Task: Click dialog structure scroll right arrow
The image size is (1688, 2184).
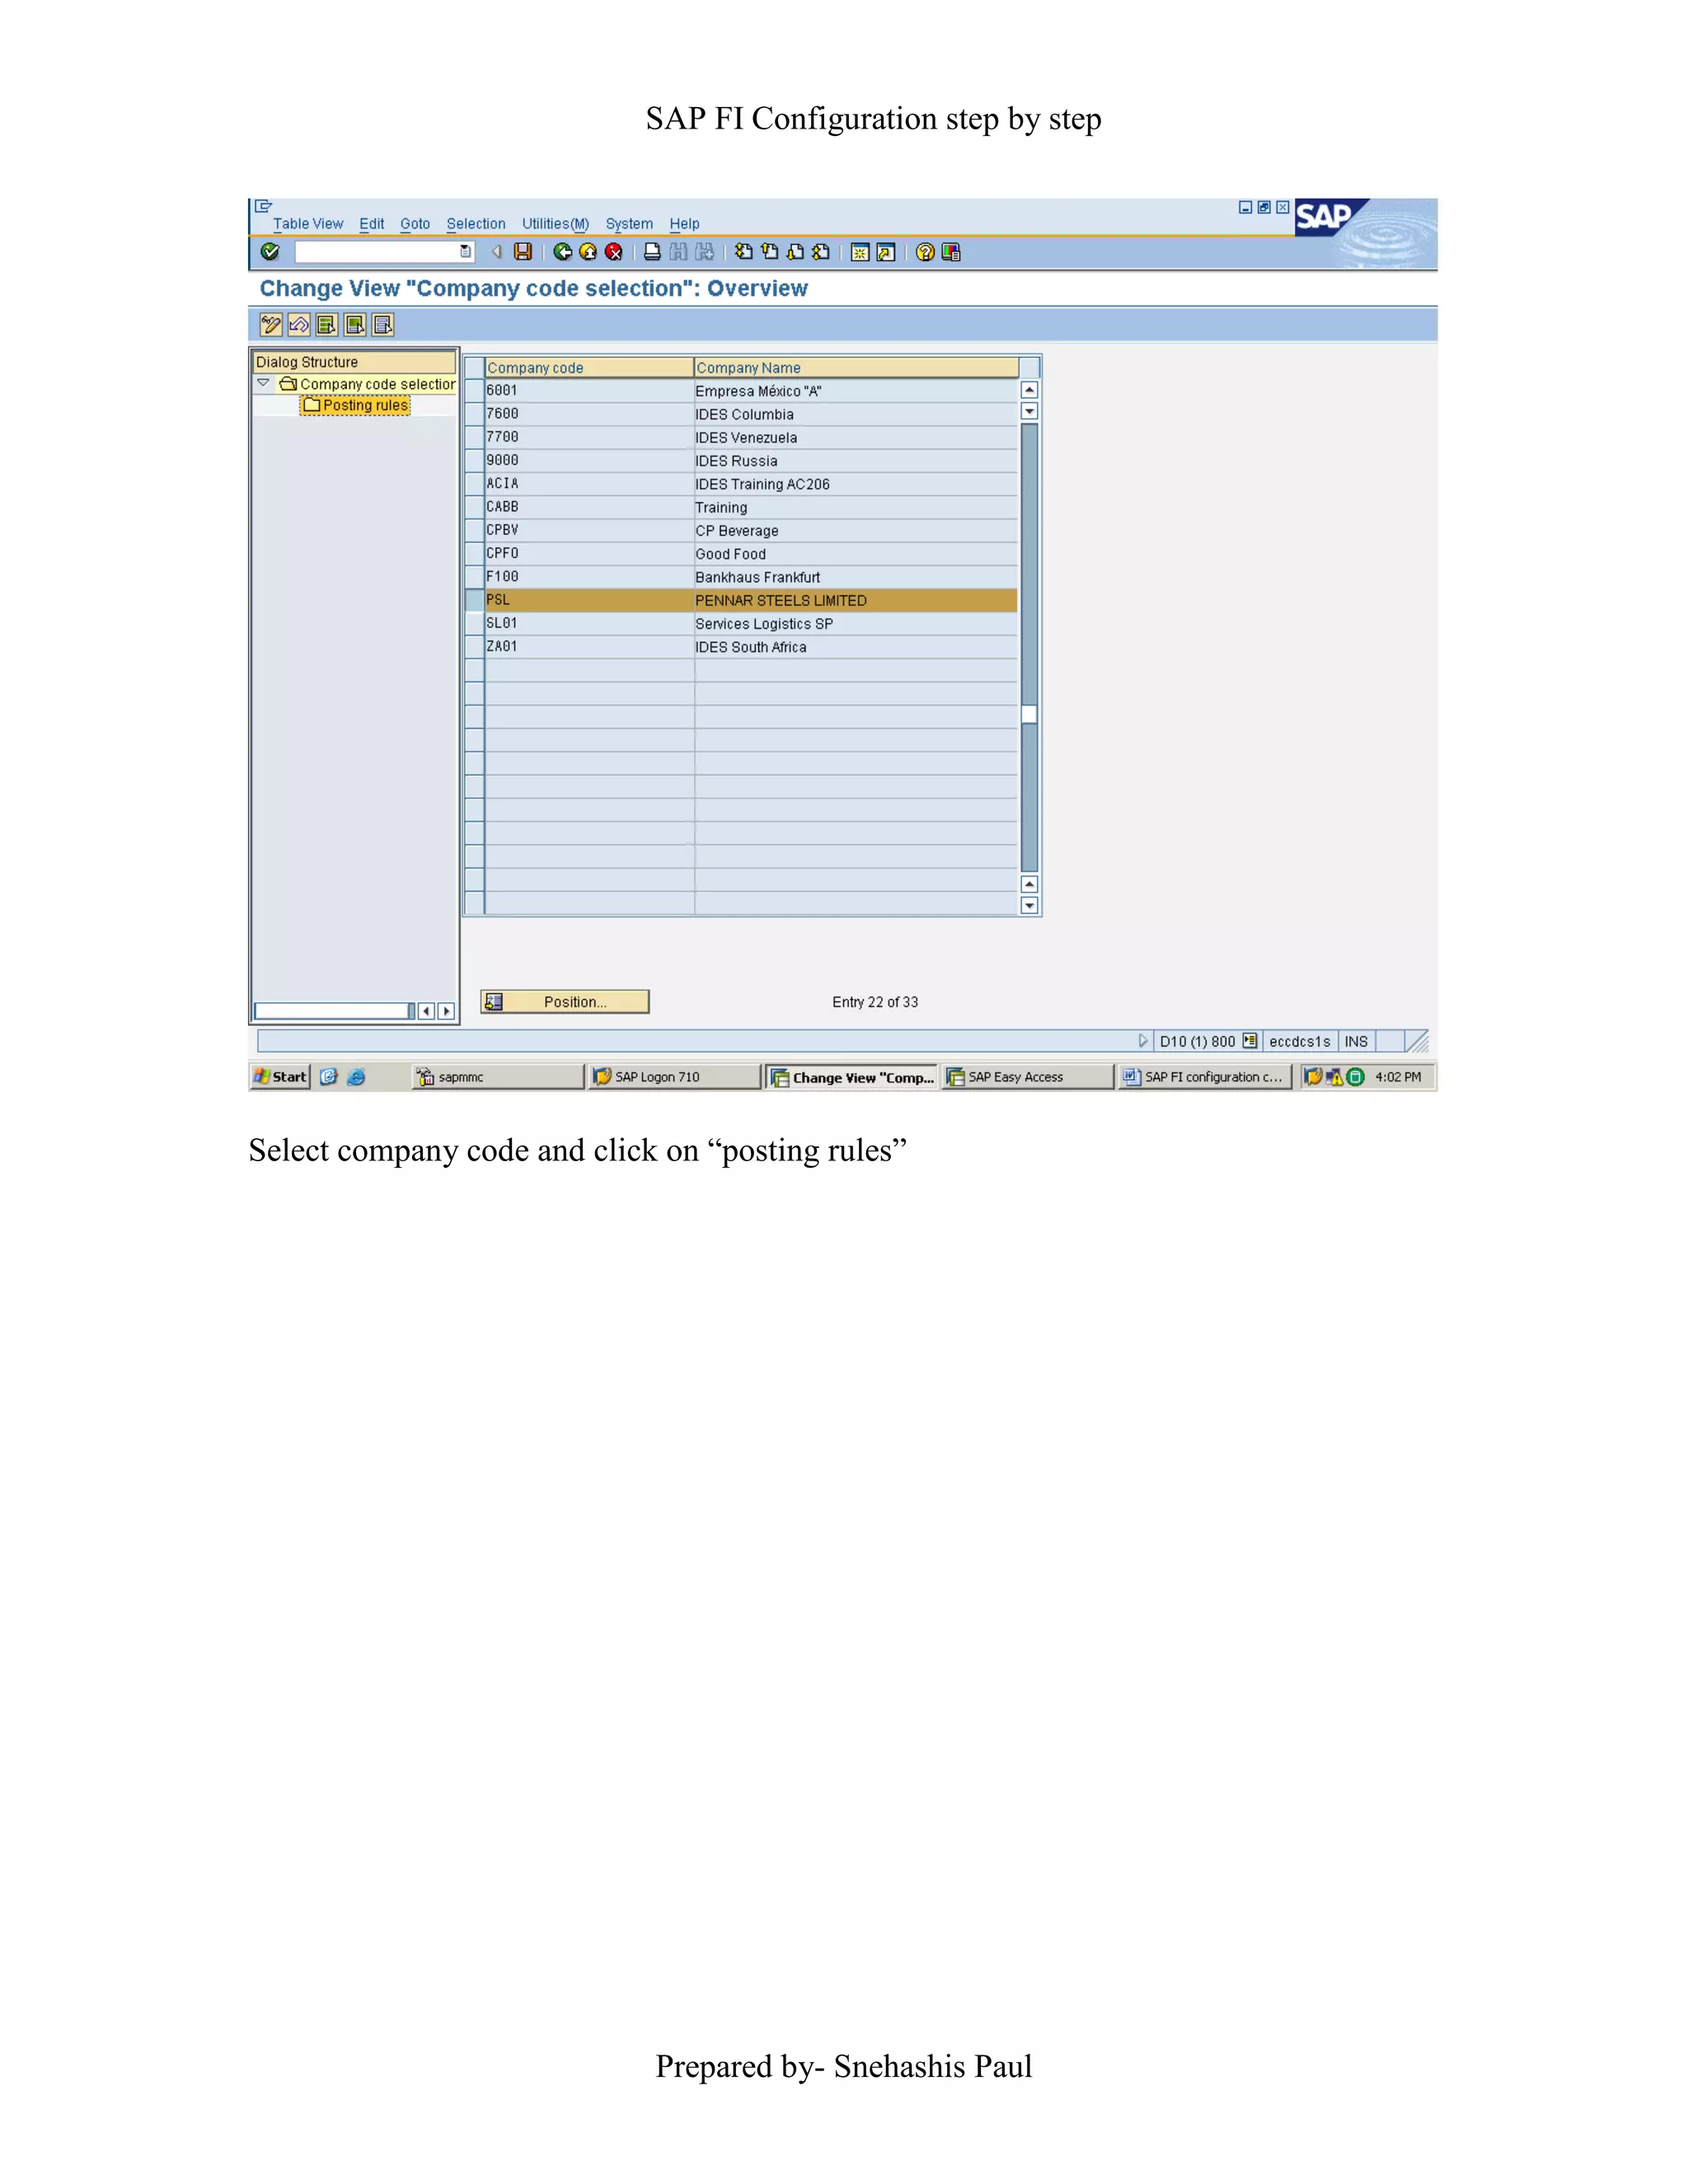Action: [x=446, y=1011]
